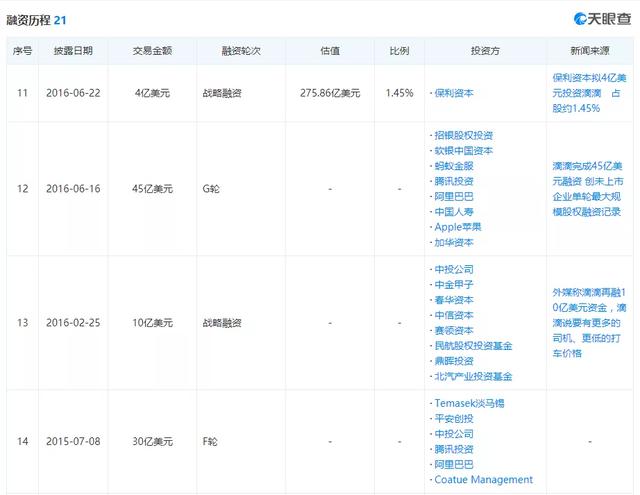Open investor link Apple苹果
Image resolution: width=640 pixels, height=495 pixels.
pos(458,227)
